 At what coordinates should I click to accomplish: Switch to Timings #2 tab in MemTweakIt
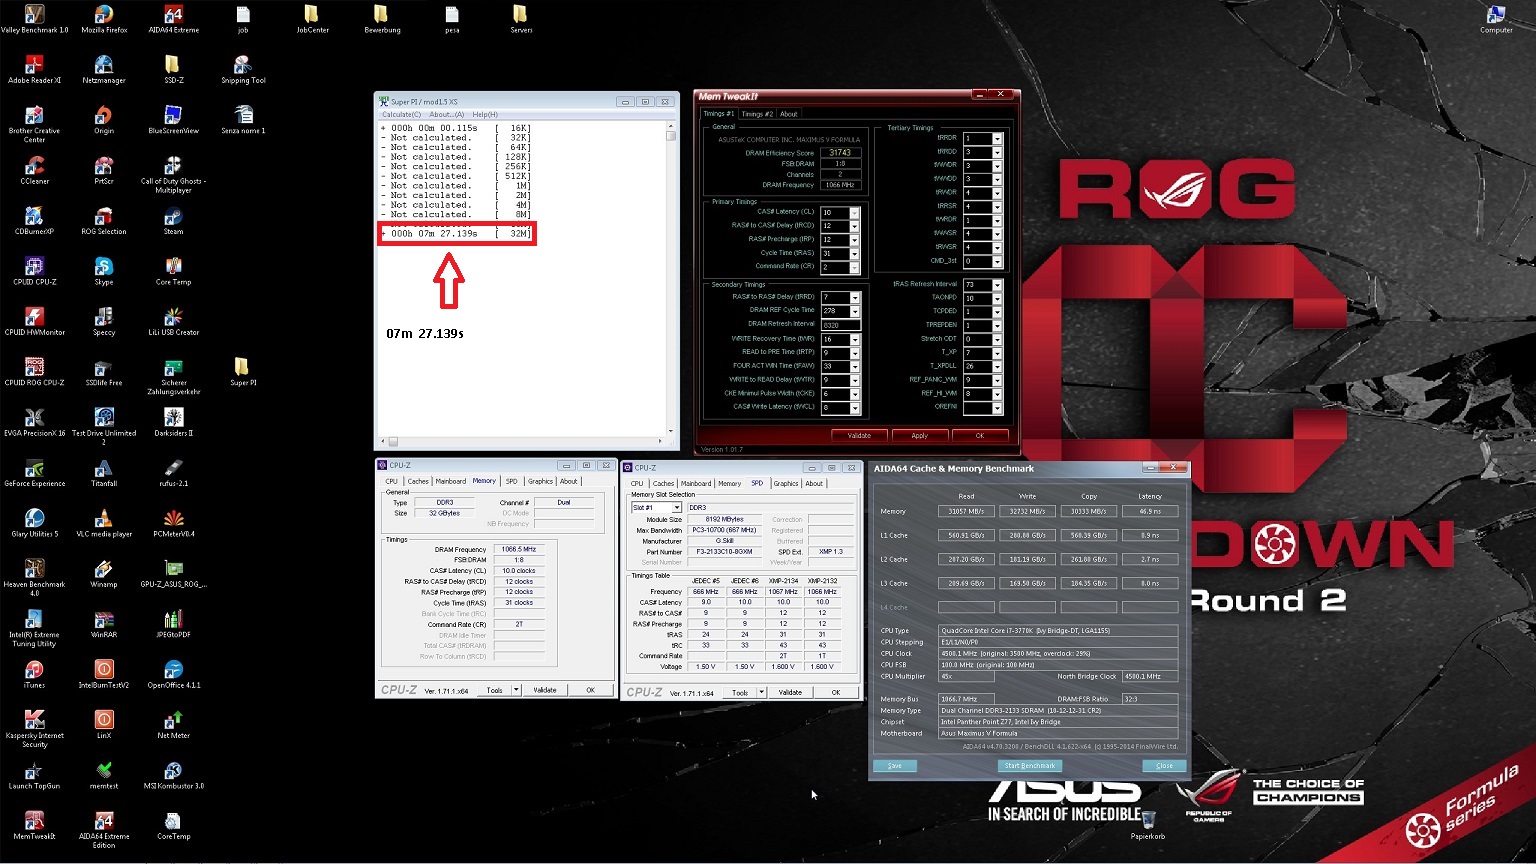tap(757, 114)
